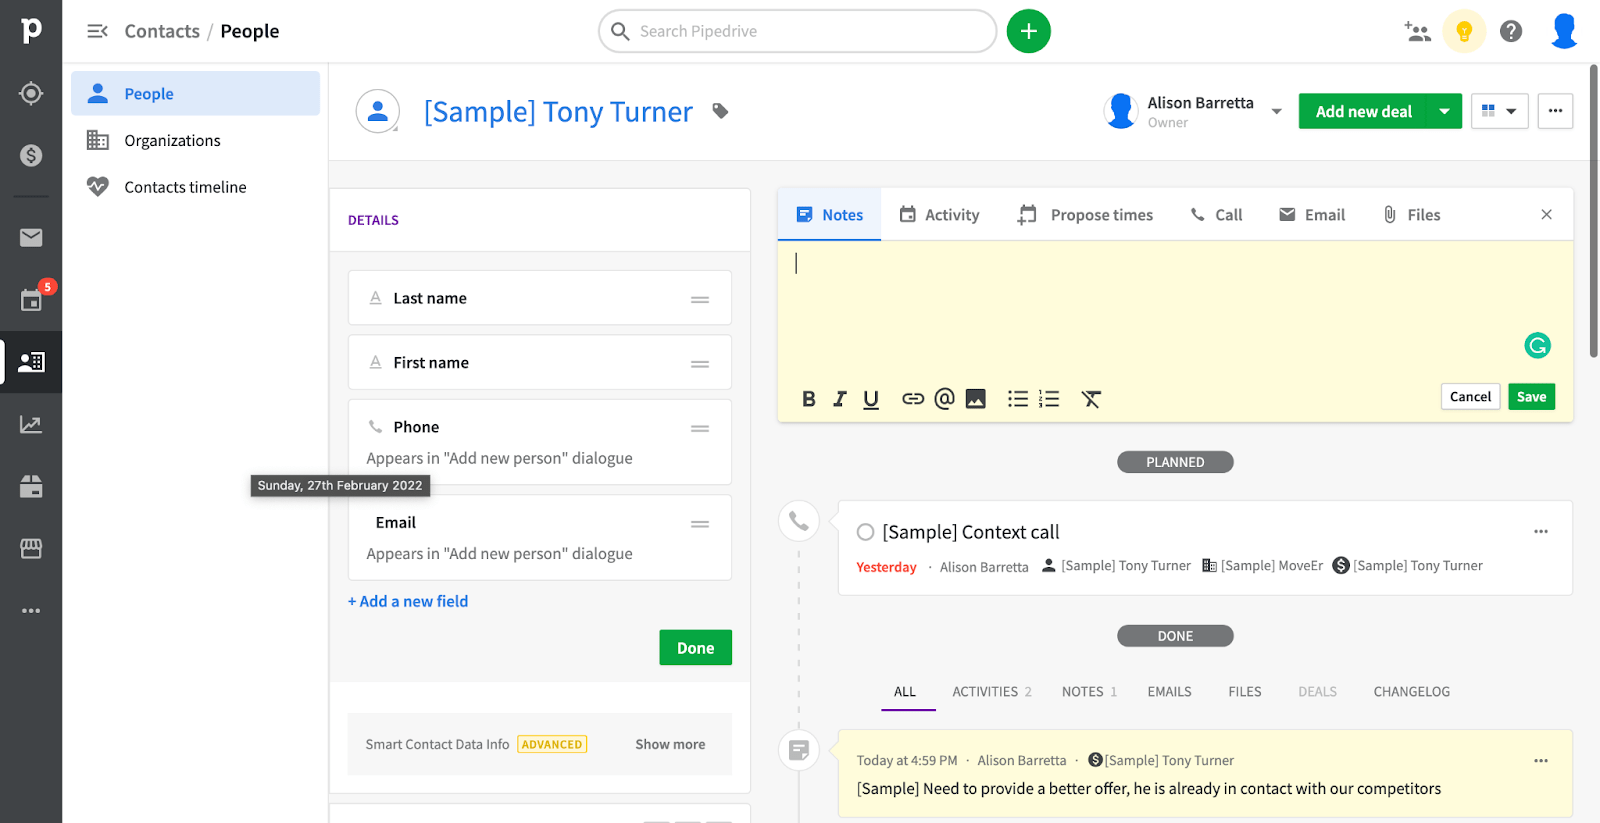Select the ALL history filter

905,691
